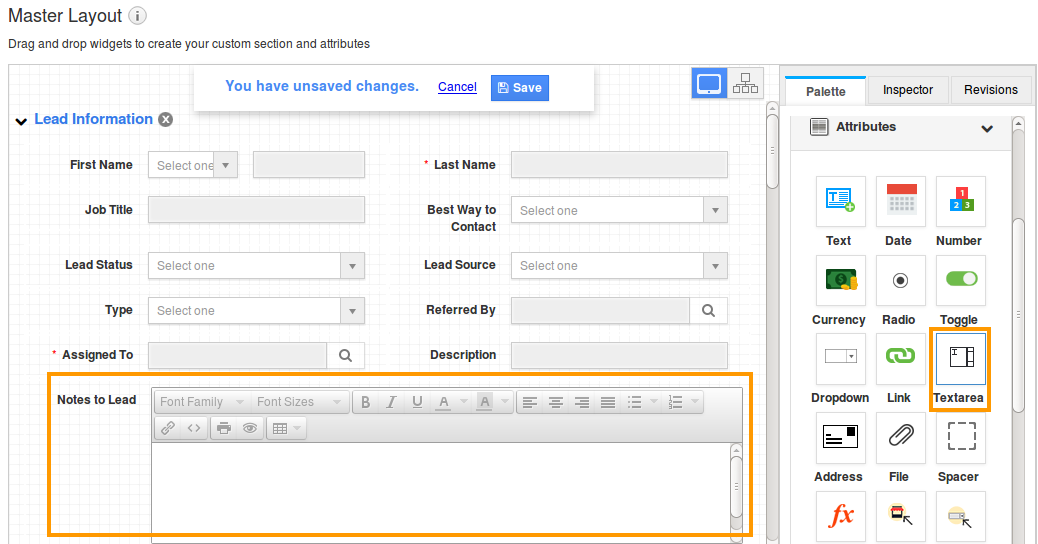Open the Font Family dropdown
Screen dimensions: 1038x544
click(202, 402)
